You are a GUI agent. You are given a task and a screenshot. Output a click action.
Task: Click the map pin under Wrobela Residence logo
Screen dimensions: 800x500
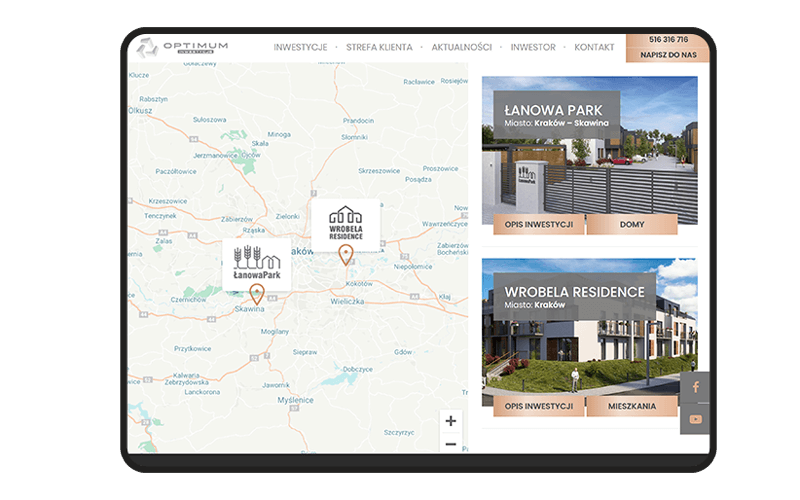[x=346, y=255]
